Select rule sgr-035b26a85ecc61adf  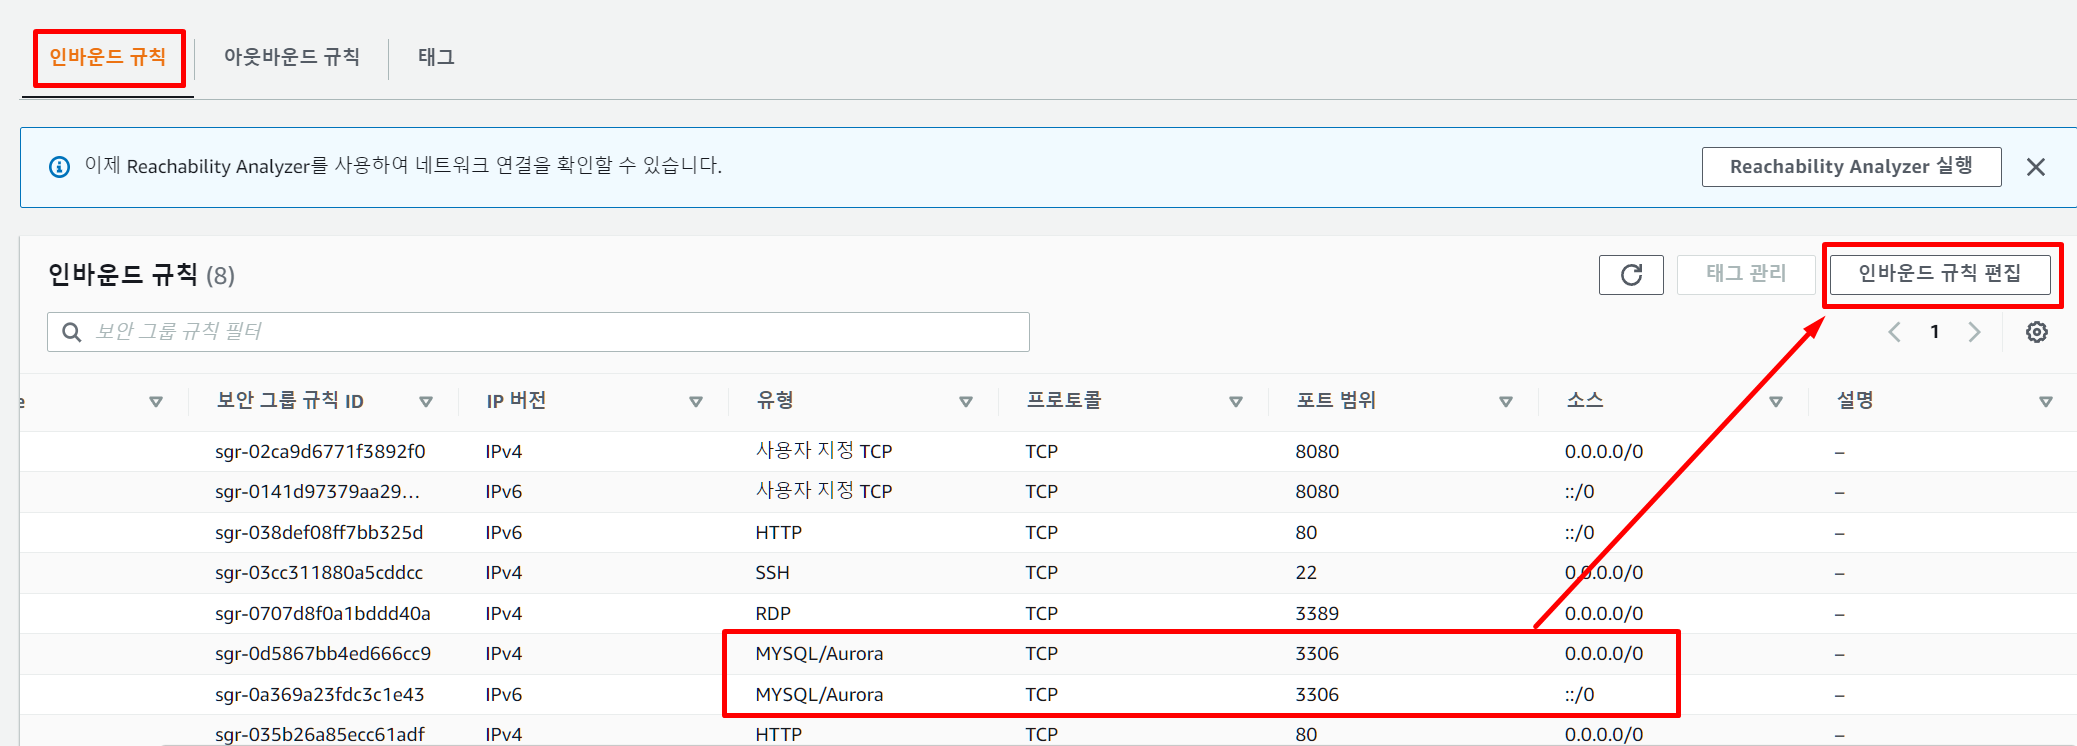click(x=320, y=735)
